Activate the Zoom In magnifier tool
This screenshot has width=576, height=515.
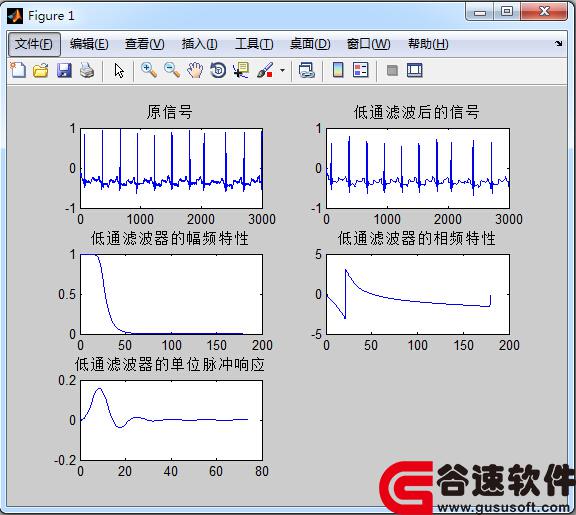[149, 70]
